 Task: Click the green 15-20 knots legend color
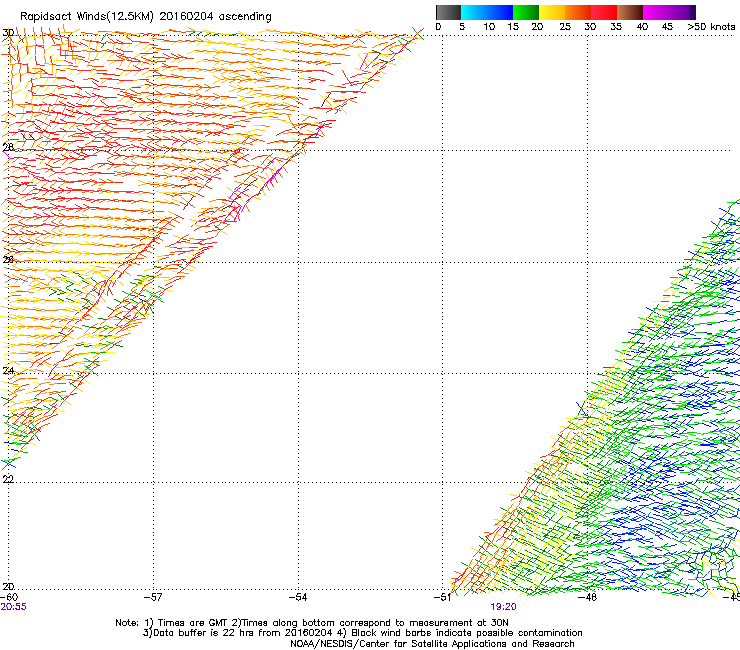click(526, 12)
